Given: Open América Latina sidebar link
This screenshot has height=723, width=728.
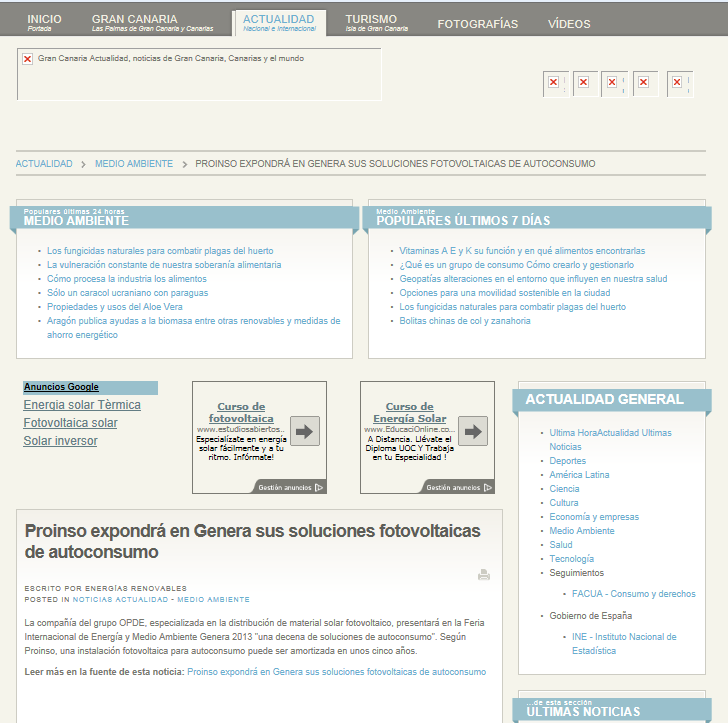Looking at the screenshot, I should pyautogui.click(x=579, y=475).
